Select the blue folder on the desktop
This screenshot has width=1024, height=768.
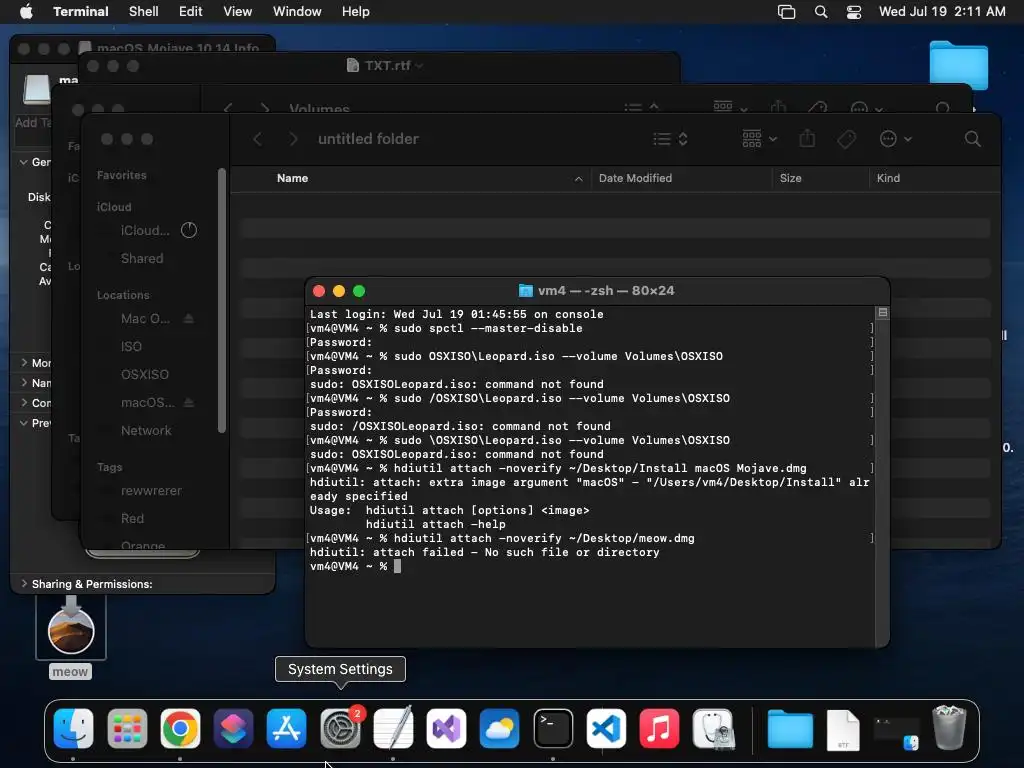click(959, 65)
